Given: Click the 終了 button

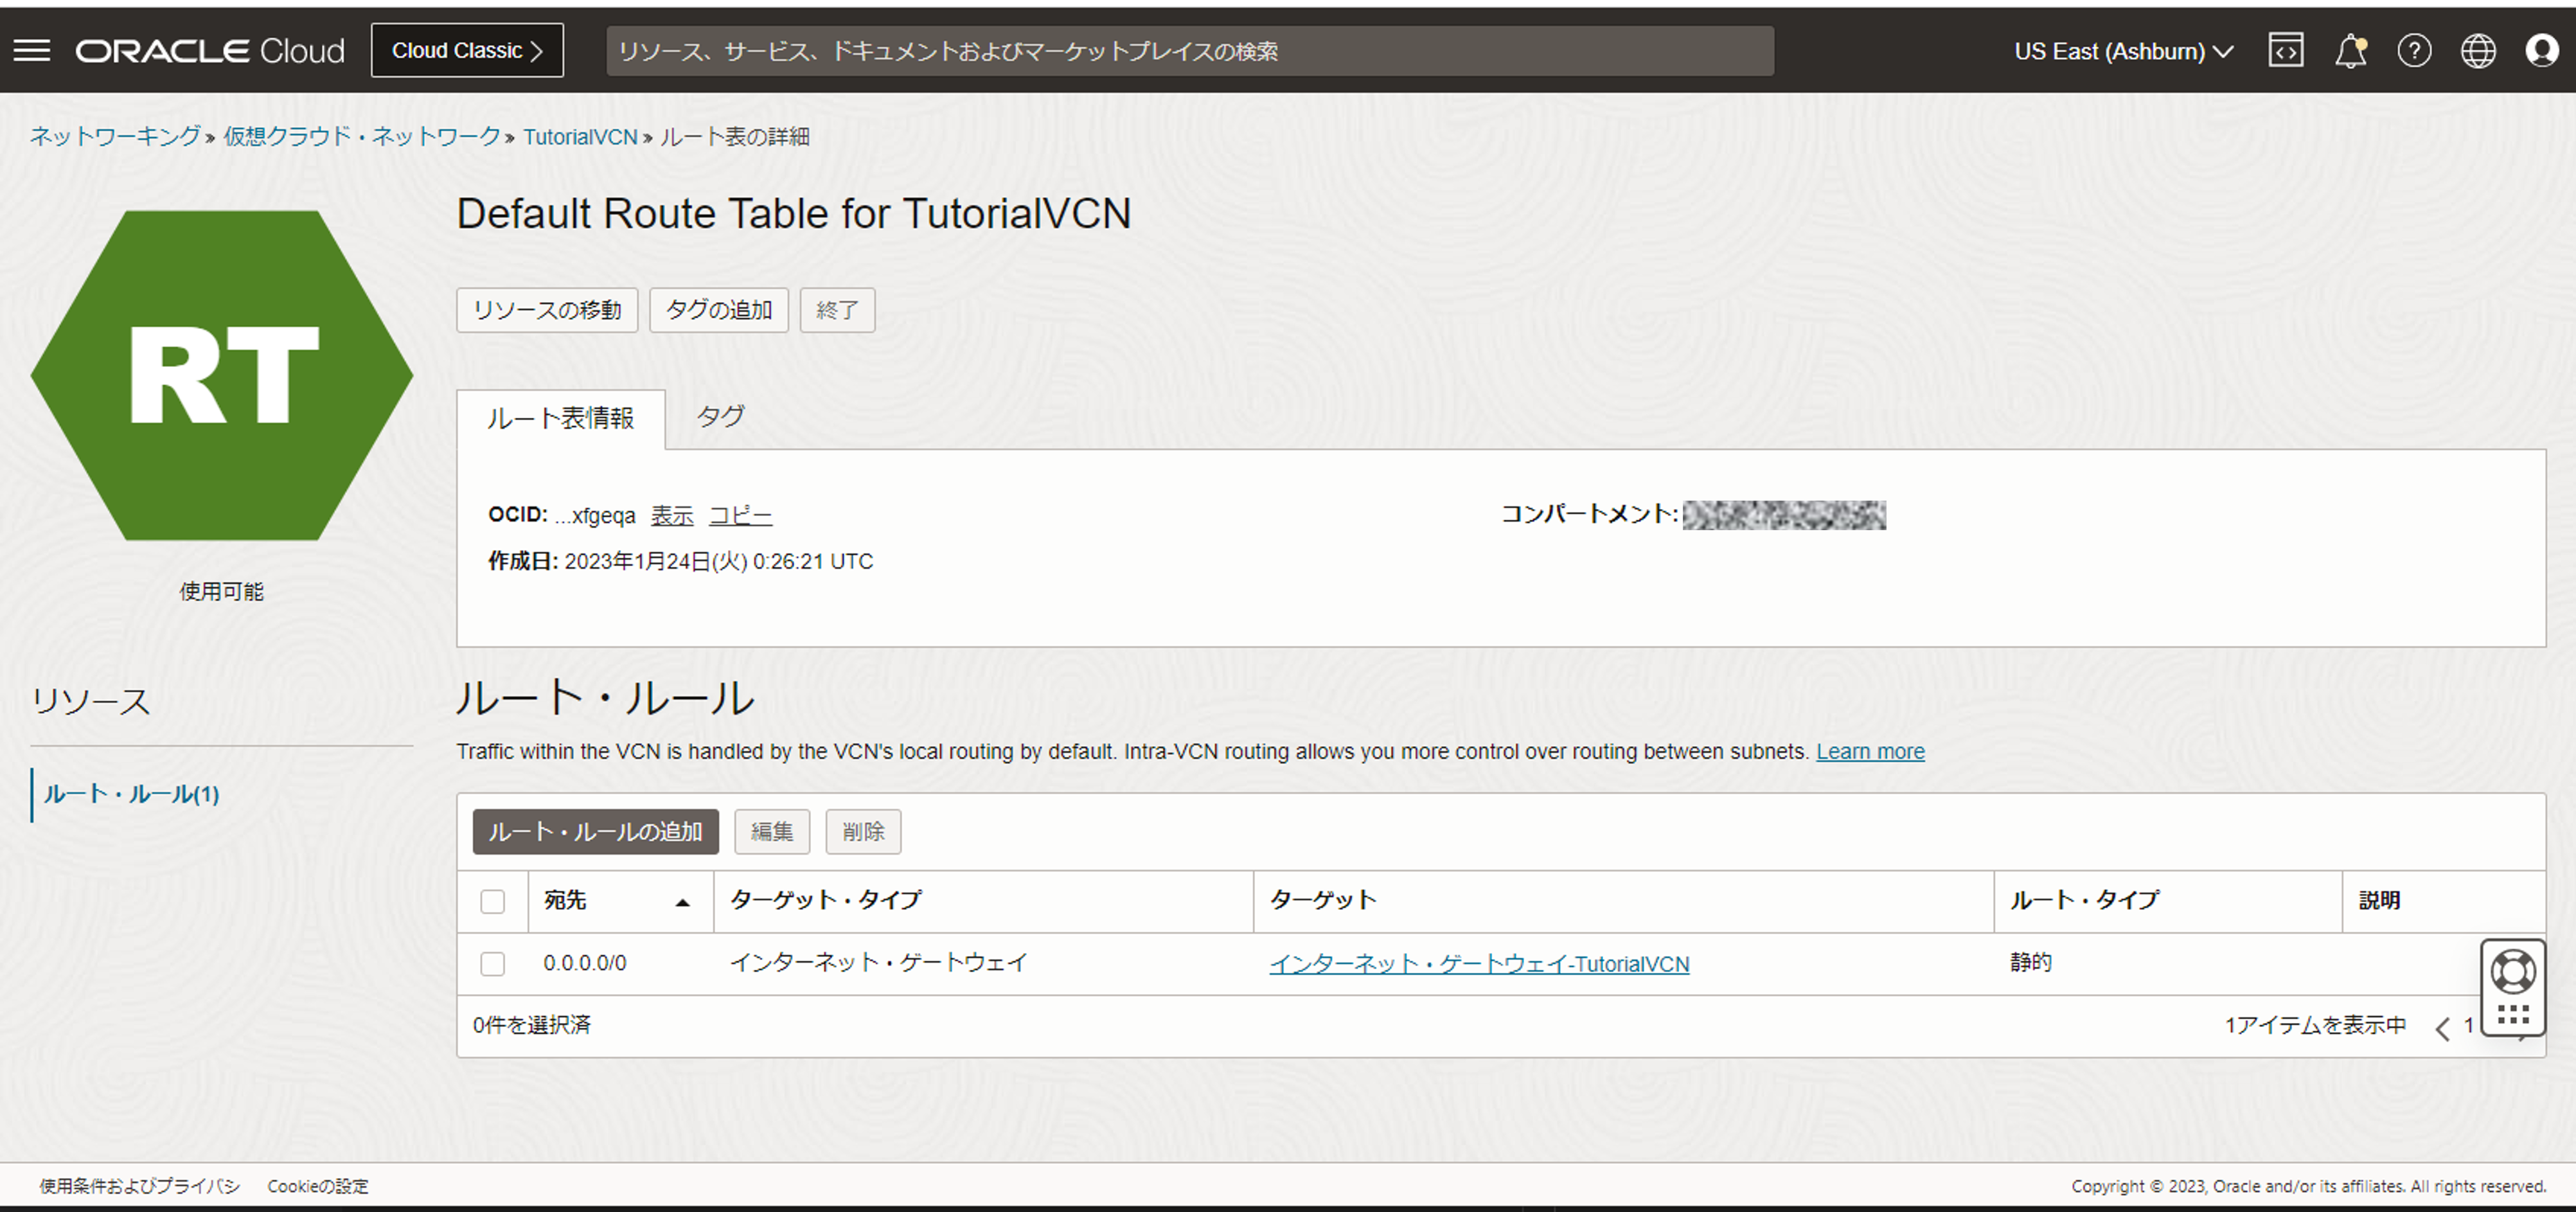Looking at the screenshot, I should click(x=837, y=310).
